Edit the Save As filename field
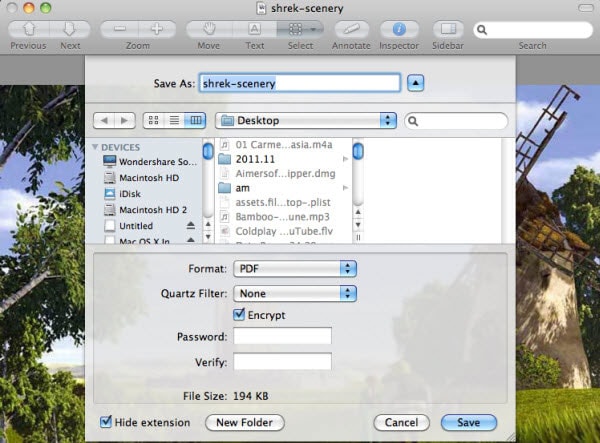600x443 pixels. click(x=300, y=83)
